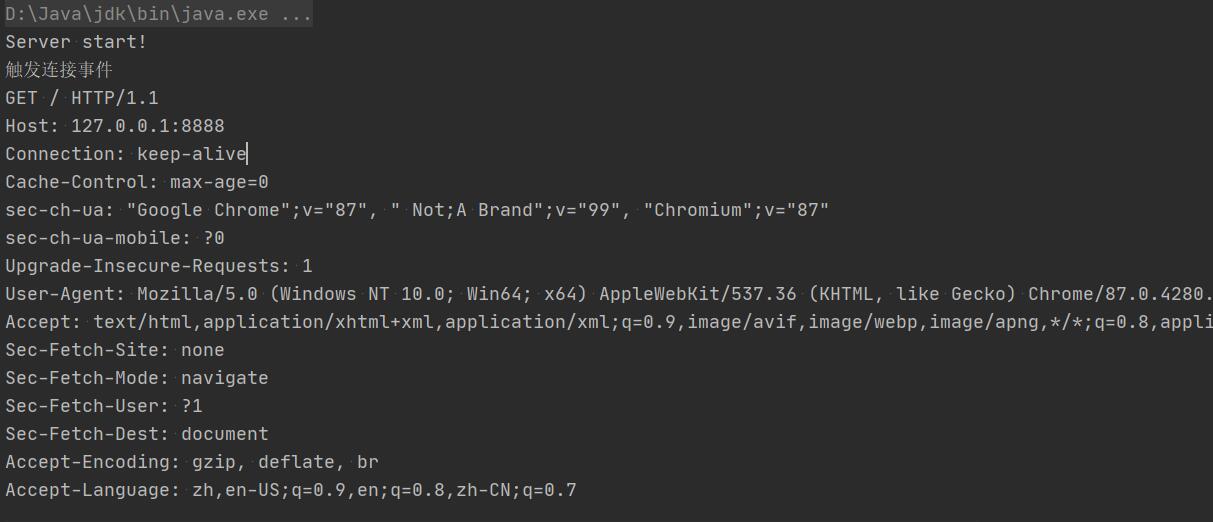
Task: Click the Chinese text line '触发连接事件'
Action: [59, 70]
